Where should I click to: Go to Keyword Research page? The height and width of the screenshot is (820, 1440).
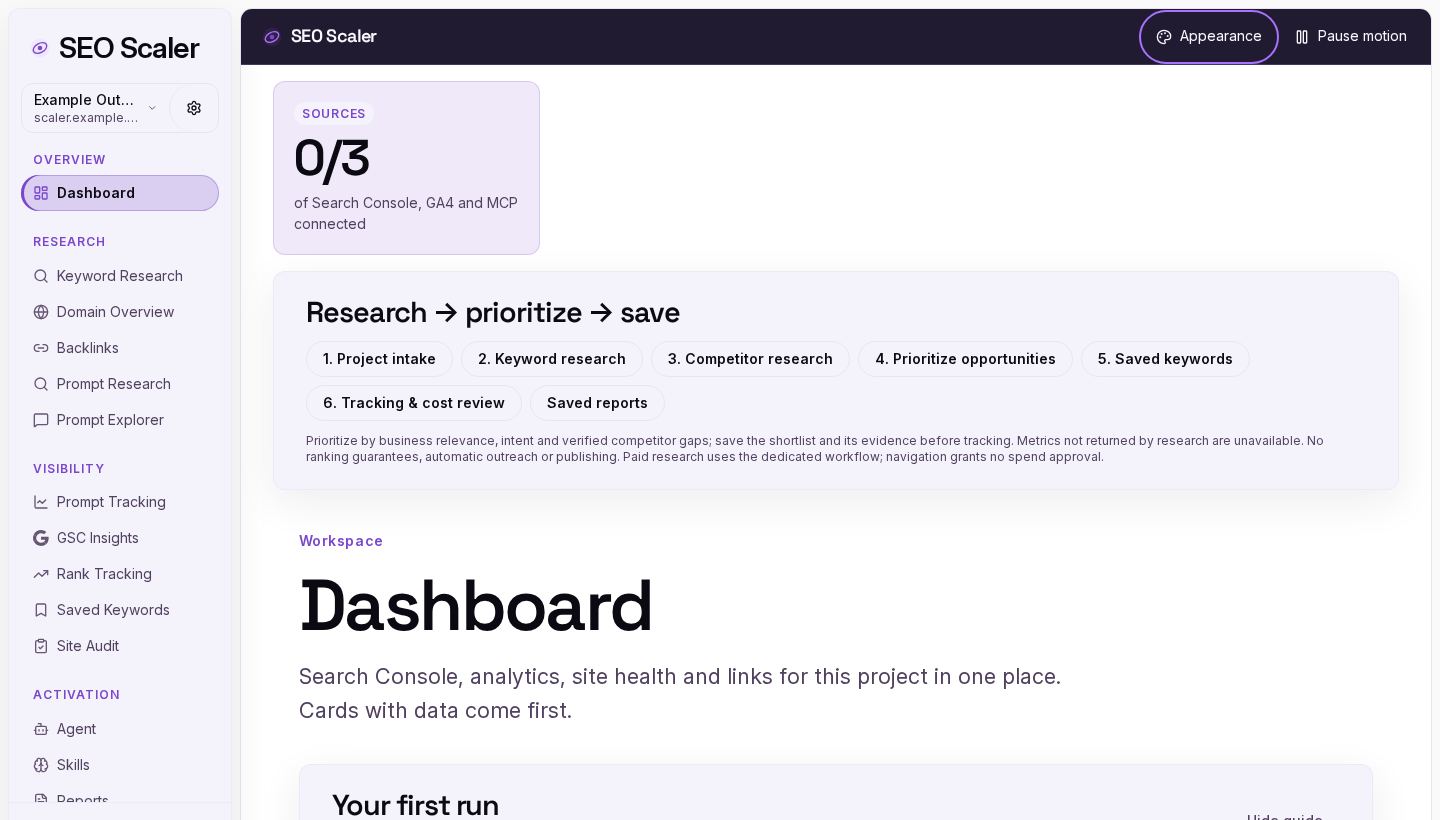tap(120, 276)
